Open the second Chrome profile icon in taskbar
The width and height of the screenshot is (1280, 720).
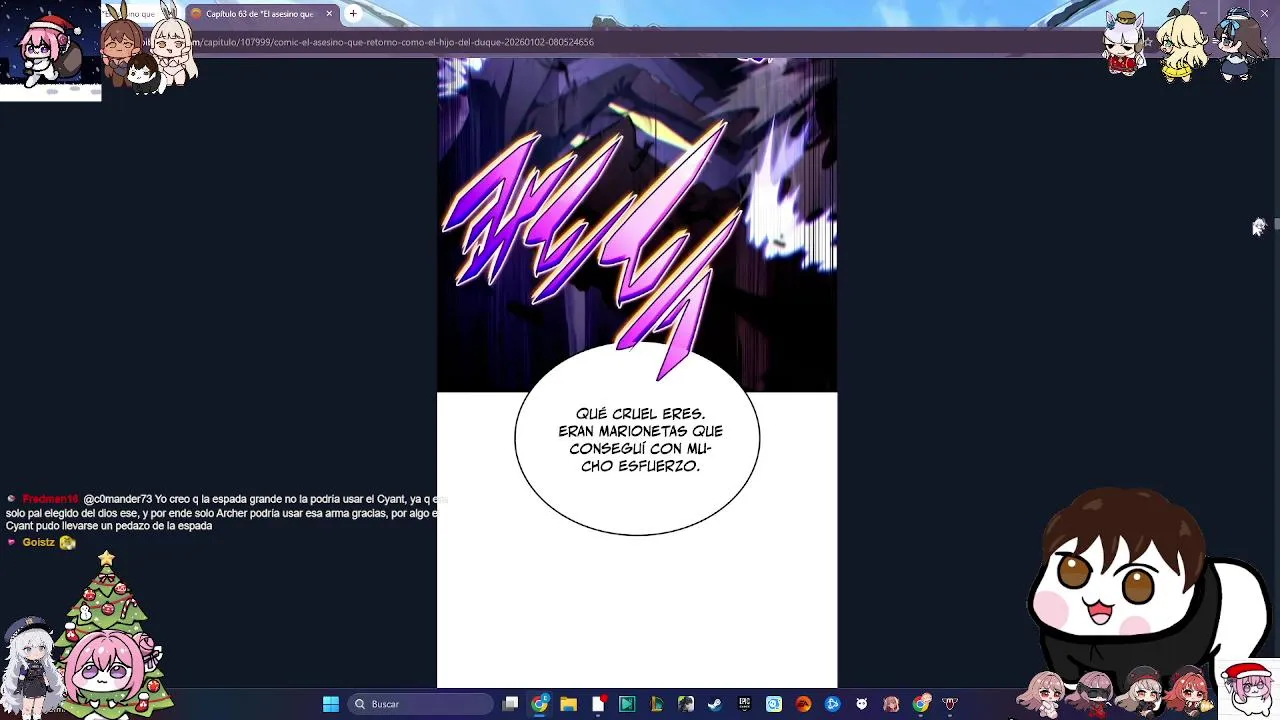coord(920,704)
